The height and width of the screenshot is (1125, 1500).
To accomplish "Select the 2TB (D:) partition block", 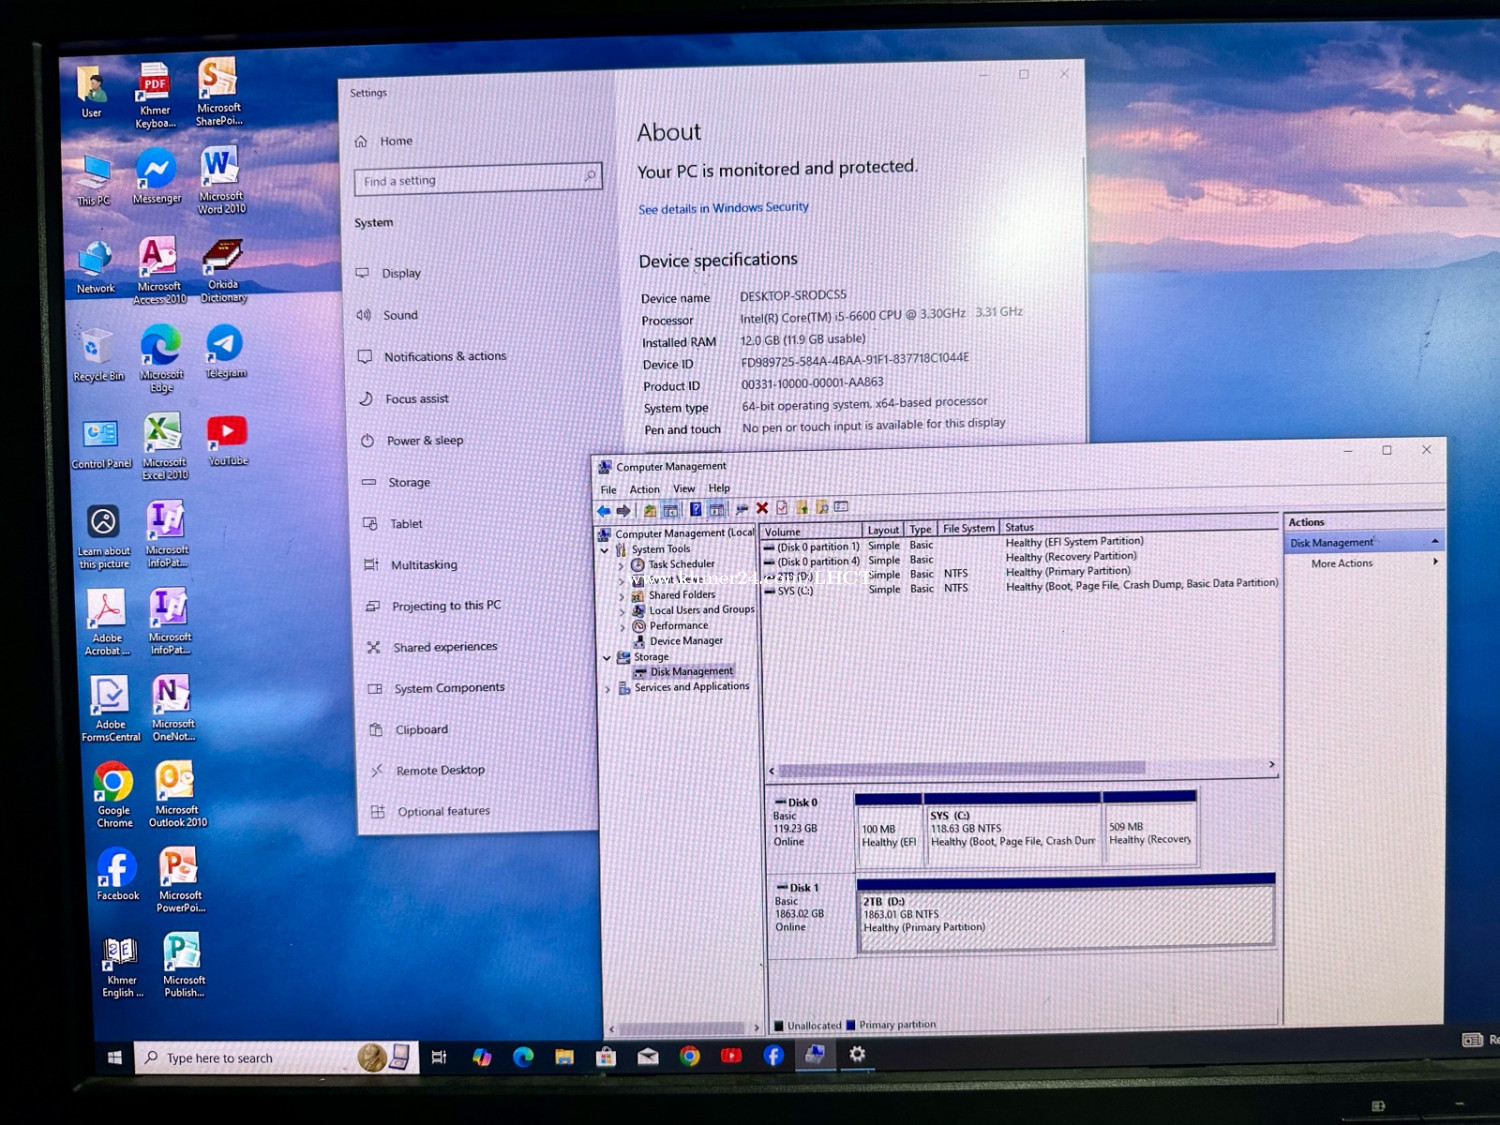I will coord(1066,914).
